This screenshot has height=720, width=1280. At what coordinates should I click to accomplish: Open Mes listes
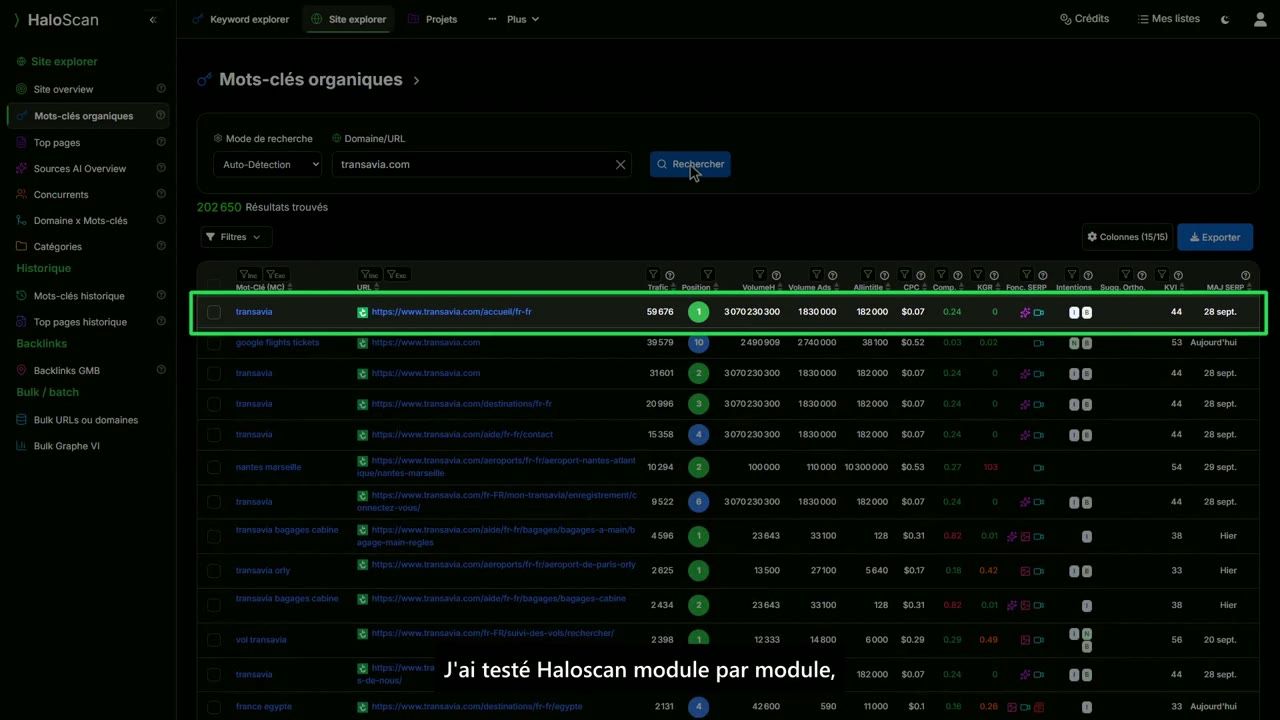1168,19
